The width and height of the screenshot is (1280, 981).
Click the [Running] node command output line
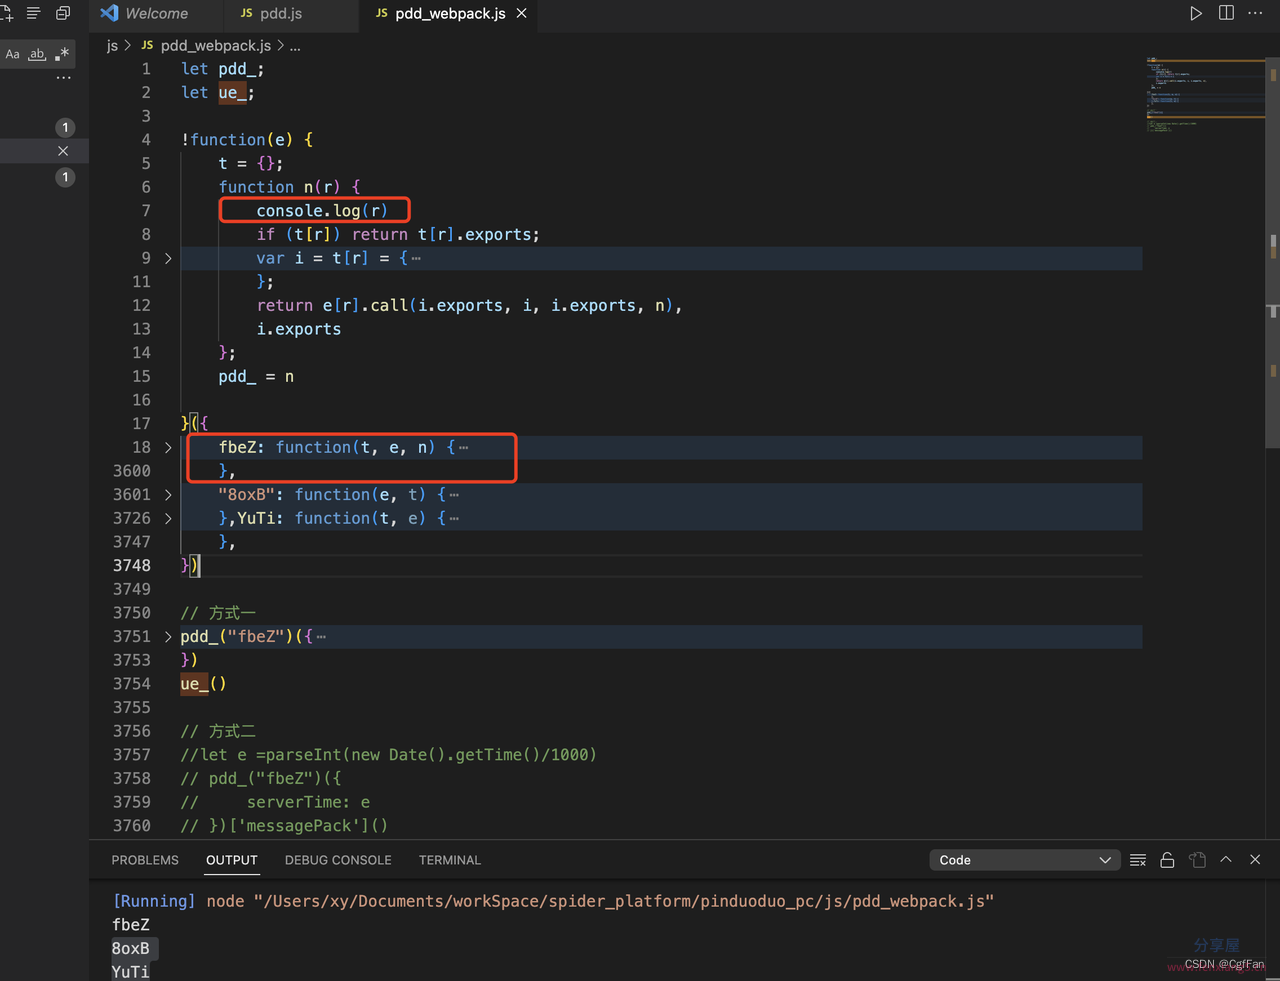[x=553, y=901]
